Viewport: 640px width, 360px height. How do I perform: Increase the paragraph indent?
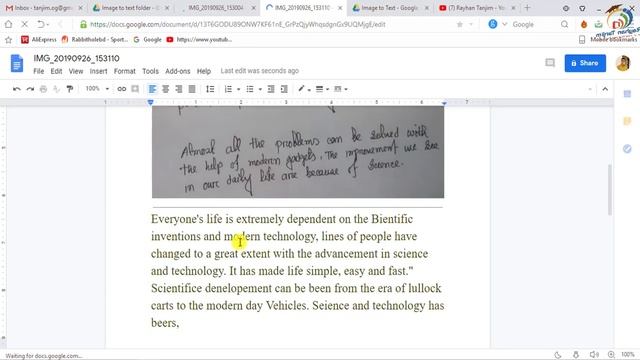pyautogui.click(x=284, y=89)
